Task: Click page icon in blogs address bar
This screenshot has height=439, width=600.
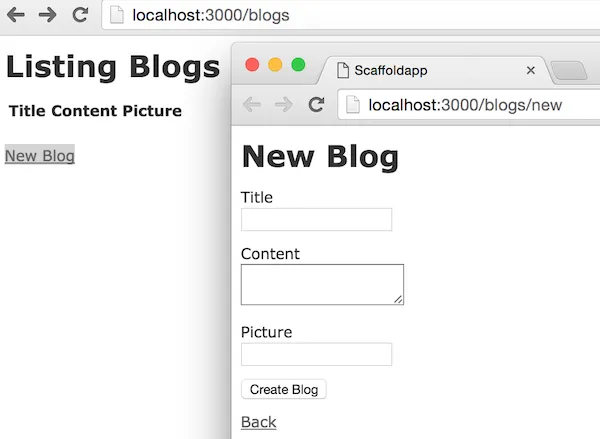Action: 116,15
